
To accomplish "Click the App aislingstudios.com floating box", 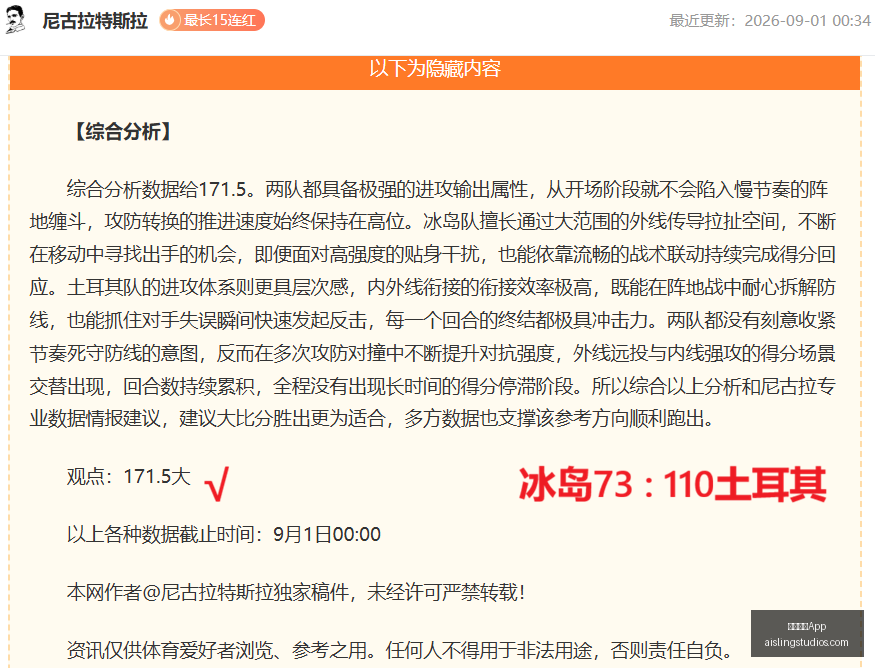I will [807, 633].
